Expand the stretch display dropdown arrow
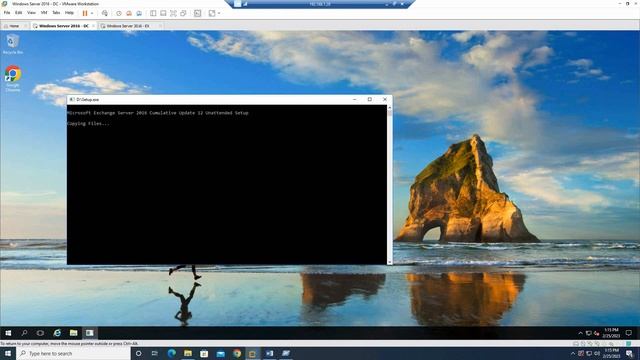 (219, 13)
